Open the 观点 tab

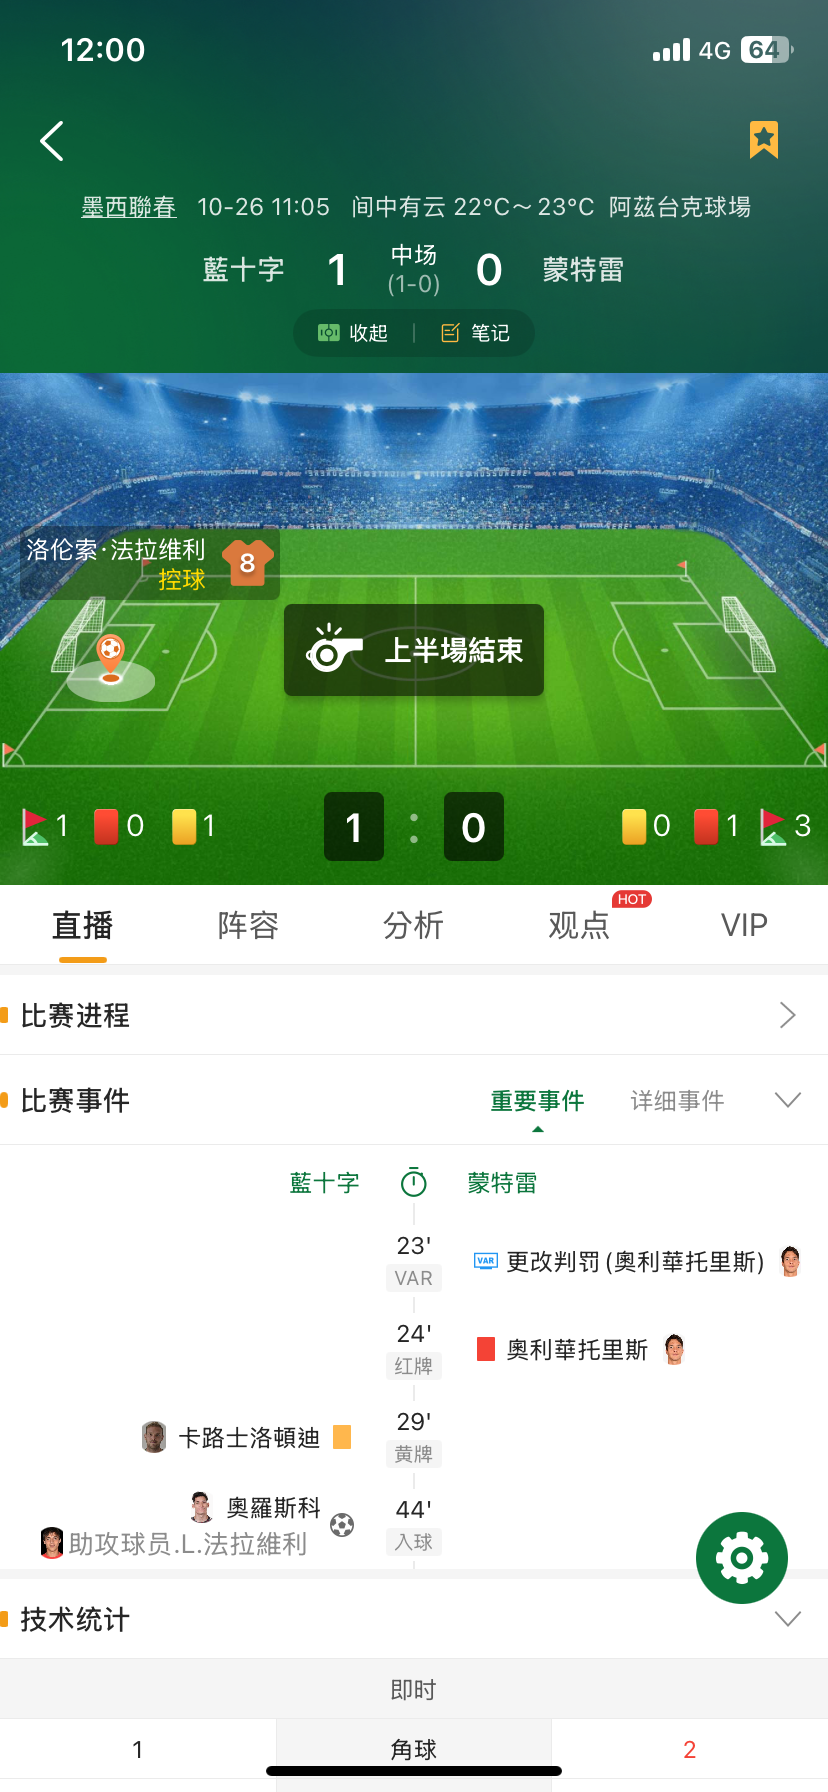point(579,925)
